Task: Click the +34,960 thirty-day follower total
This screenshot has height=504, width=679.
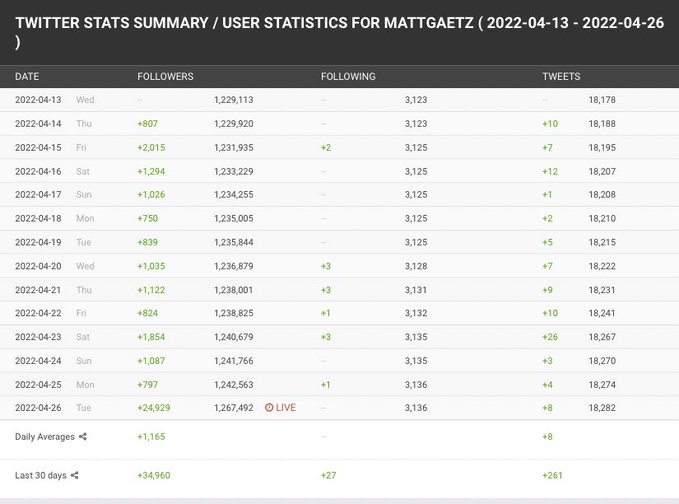Action: pos(156,475)
